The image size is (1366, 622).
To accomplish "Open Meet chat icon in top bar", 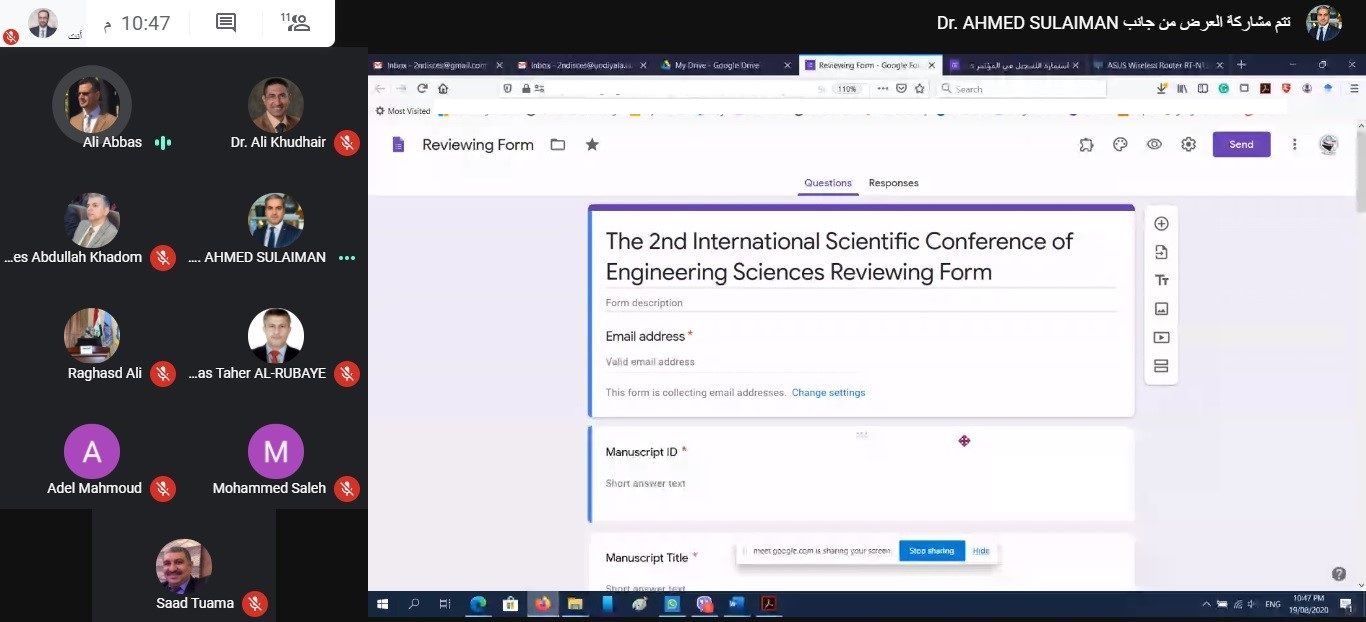I will tap(226, 22).
